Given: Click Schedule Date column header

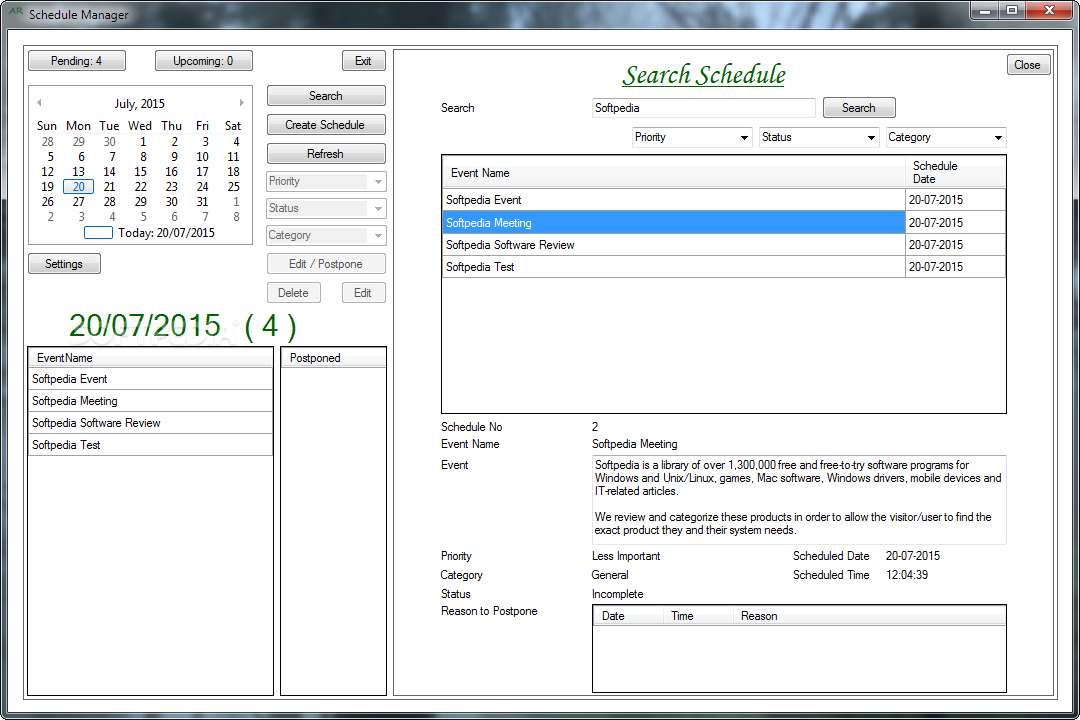Looking at the screenshot, I should (955, 172).
